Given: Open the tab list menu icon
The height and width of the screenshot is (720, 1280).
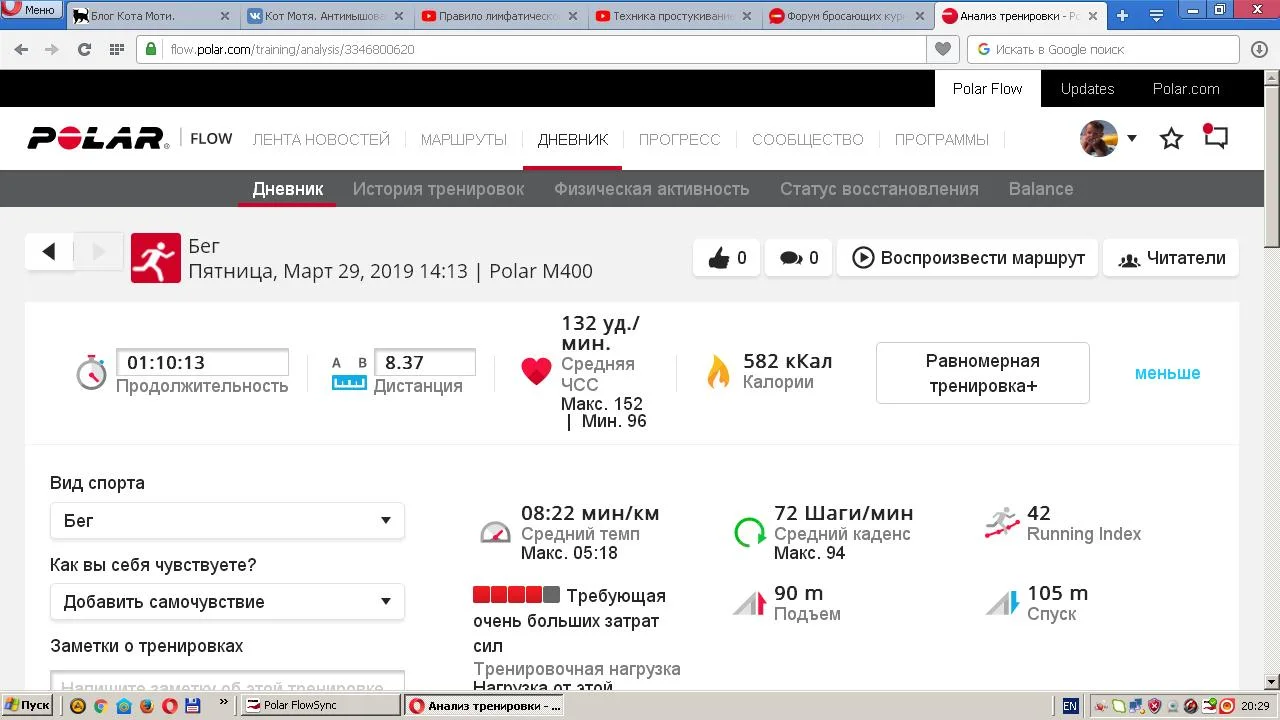Looking at the screenshot, I should [x=1157, y=16].
